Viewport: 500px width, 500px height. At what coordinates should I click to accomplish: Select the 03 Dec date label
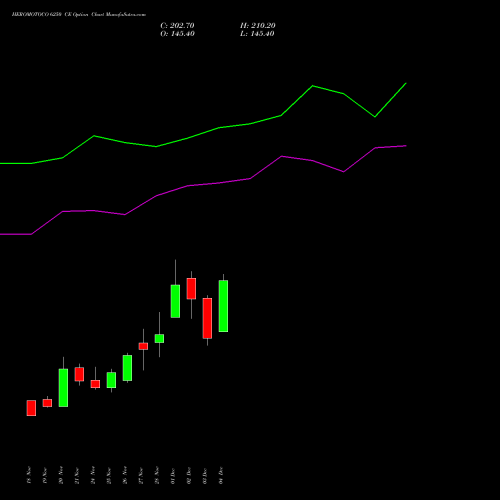pos(205,476)
